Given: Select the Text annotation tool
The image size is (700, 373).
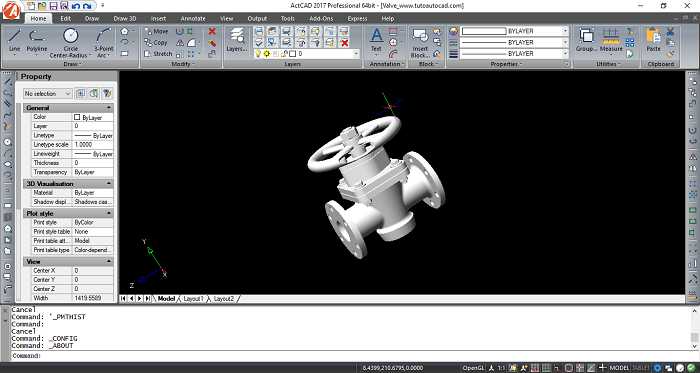Looking at the screenshot, I should point(376,40).
